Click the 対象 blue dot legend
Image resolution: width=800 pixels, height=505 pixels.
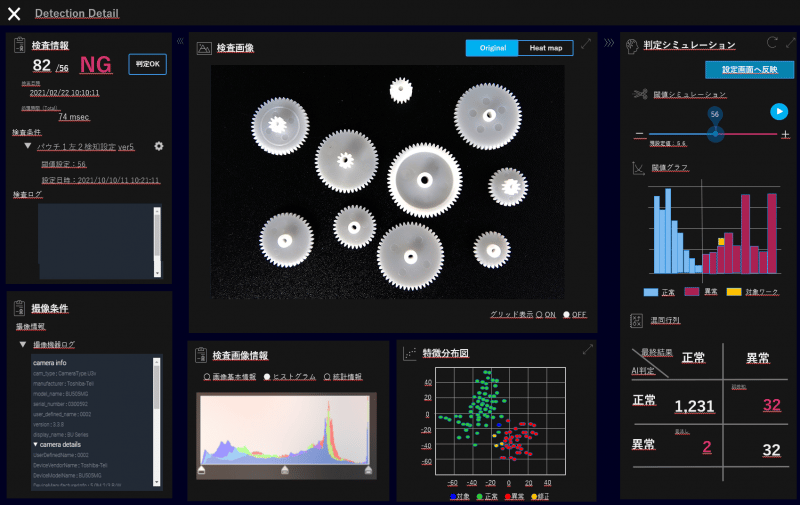click(x=453, y=496)
